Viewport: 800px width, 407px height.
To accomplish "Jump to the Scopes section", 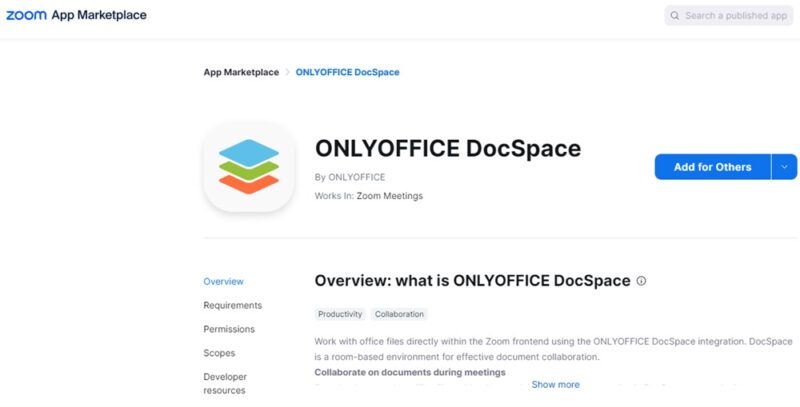I will 219,353.
